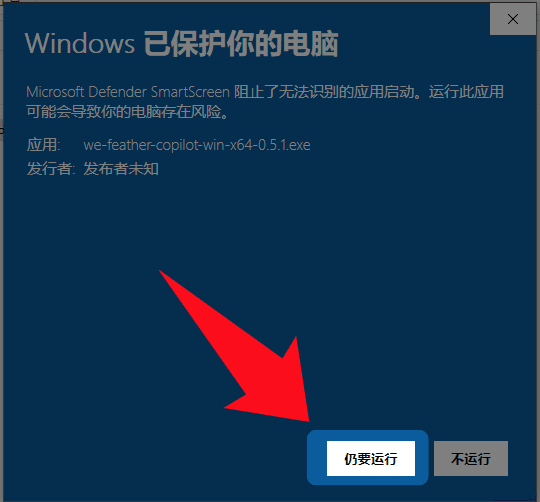Click the 发布者未知 publisher value
This screenshot has width=540, height=502.
(x=121, y=169)
